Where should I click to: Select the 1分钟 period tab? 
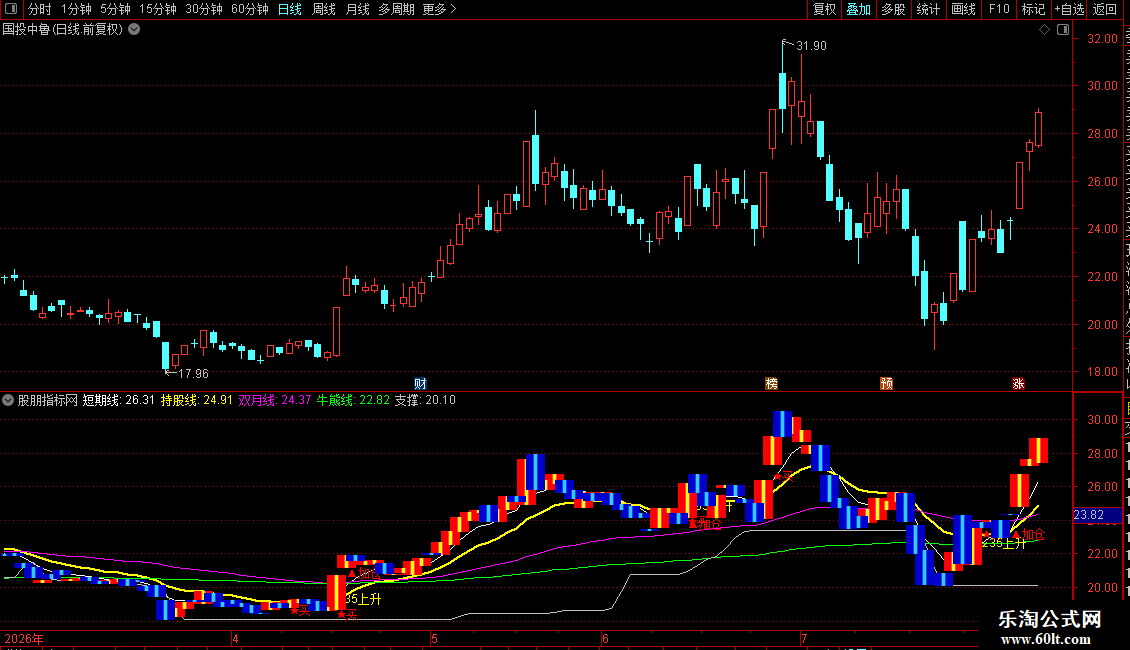click(76, 9)
